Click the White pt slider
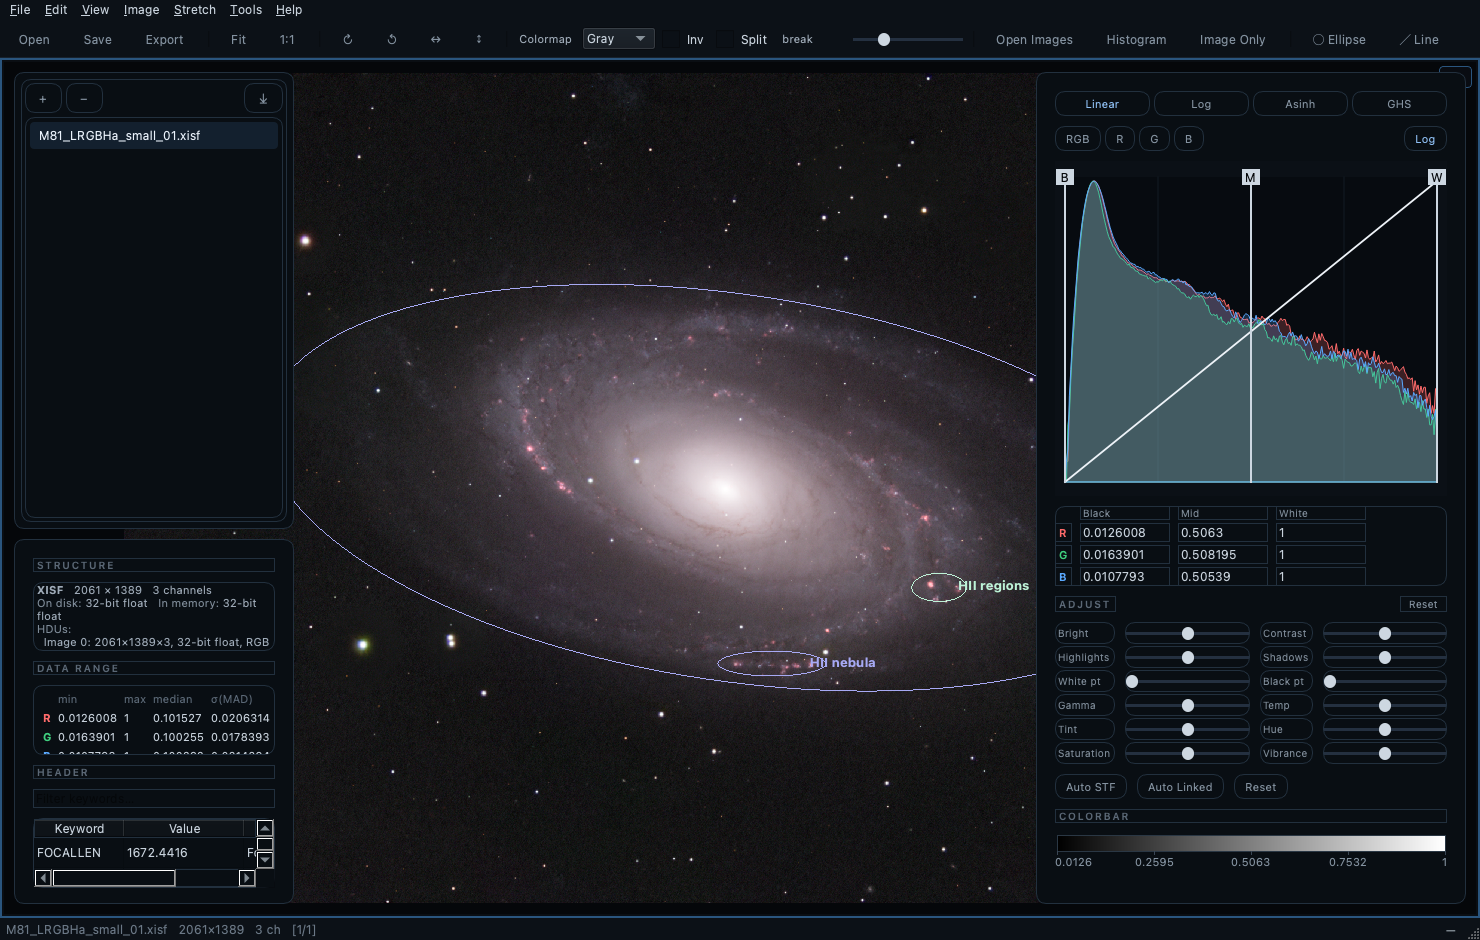Image resolution: width=1480 pixels, height=940 pixels. click(1187, 681)
